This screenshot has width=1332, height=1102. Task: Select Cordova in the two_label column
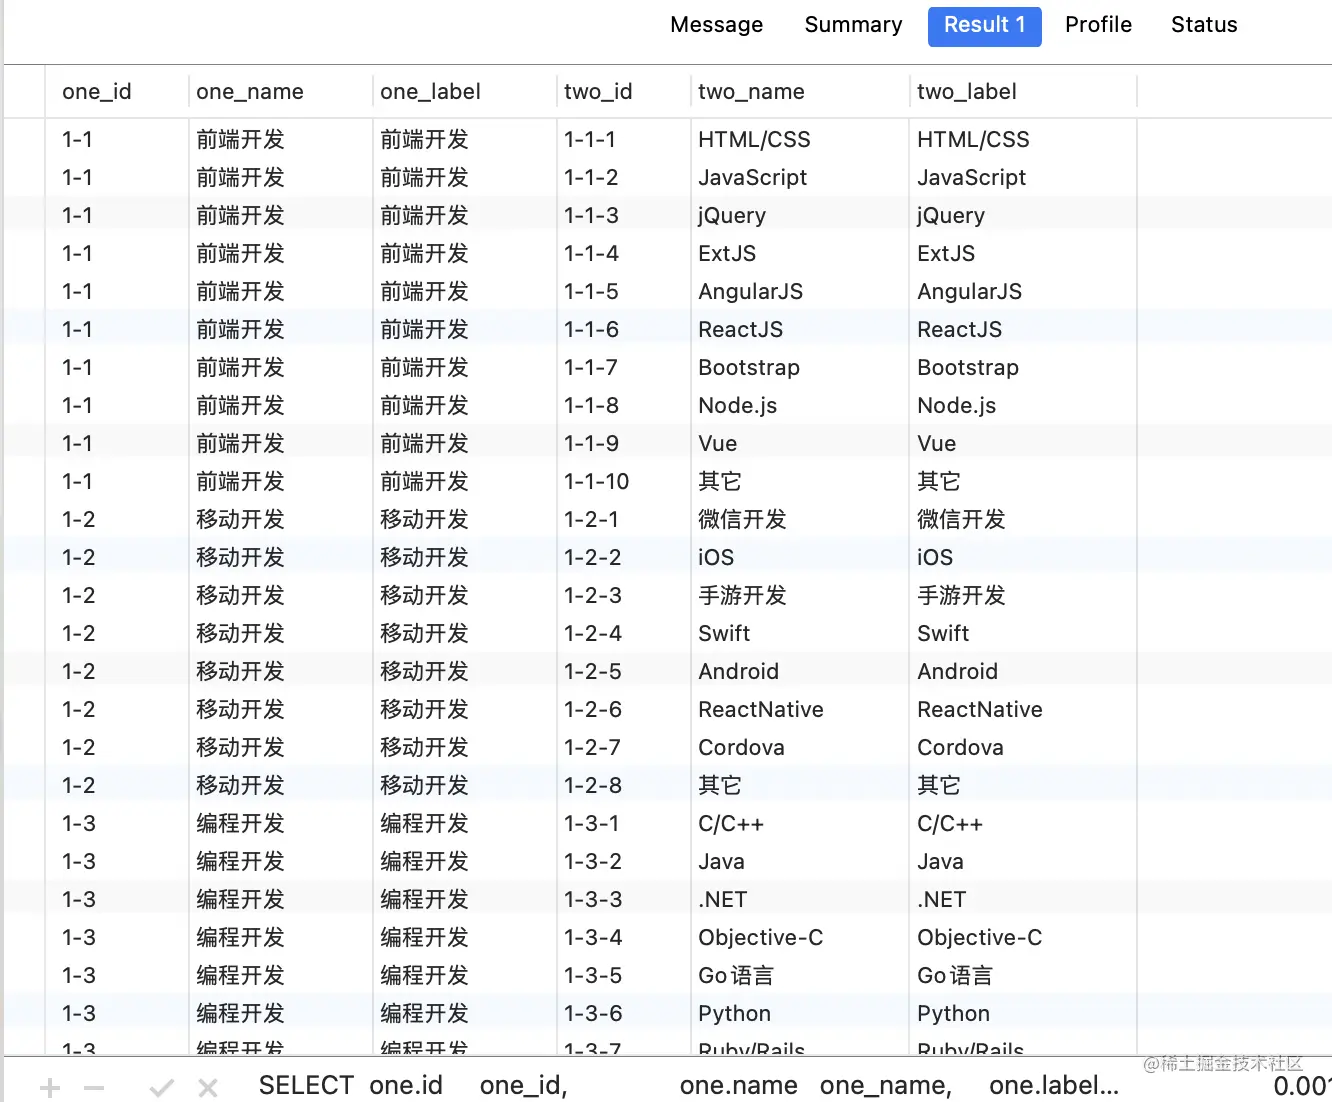point(960,748)
